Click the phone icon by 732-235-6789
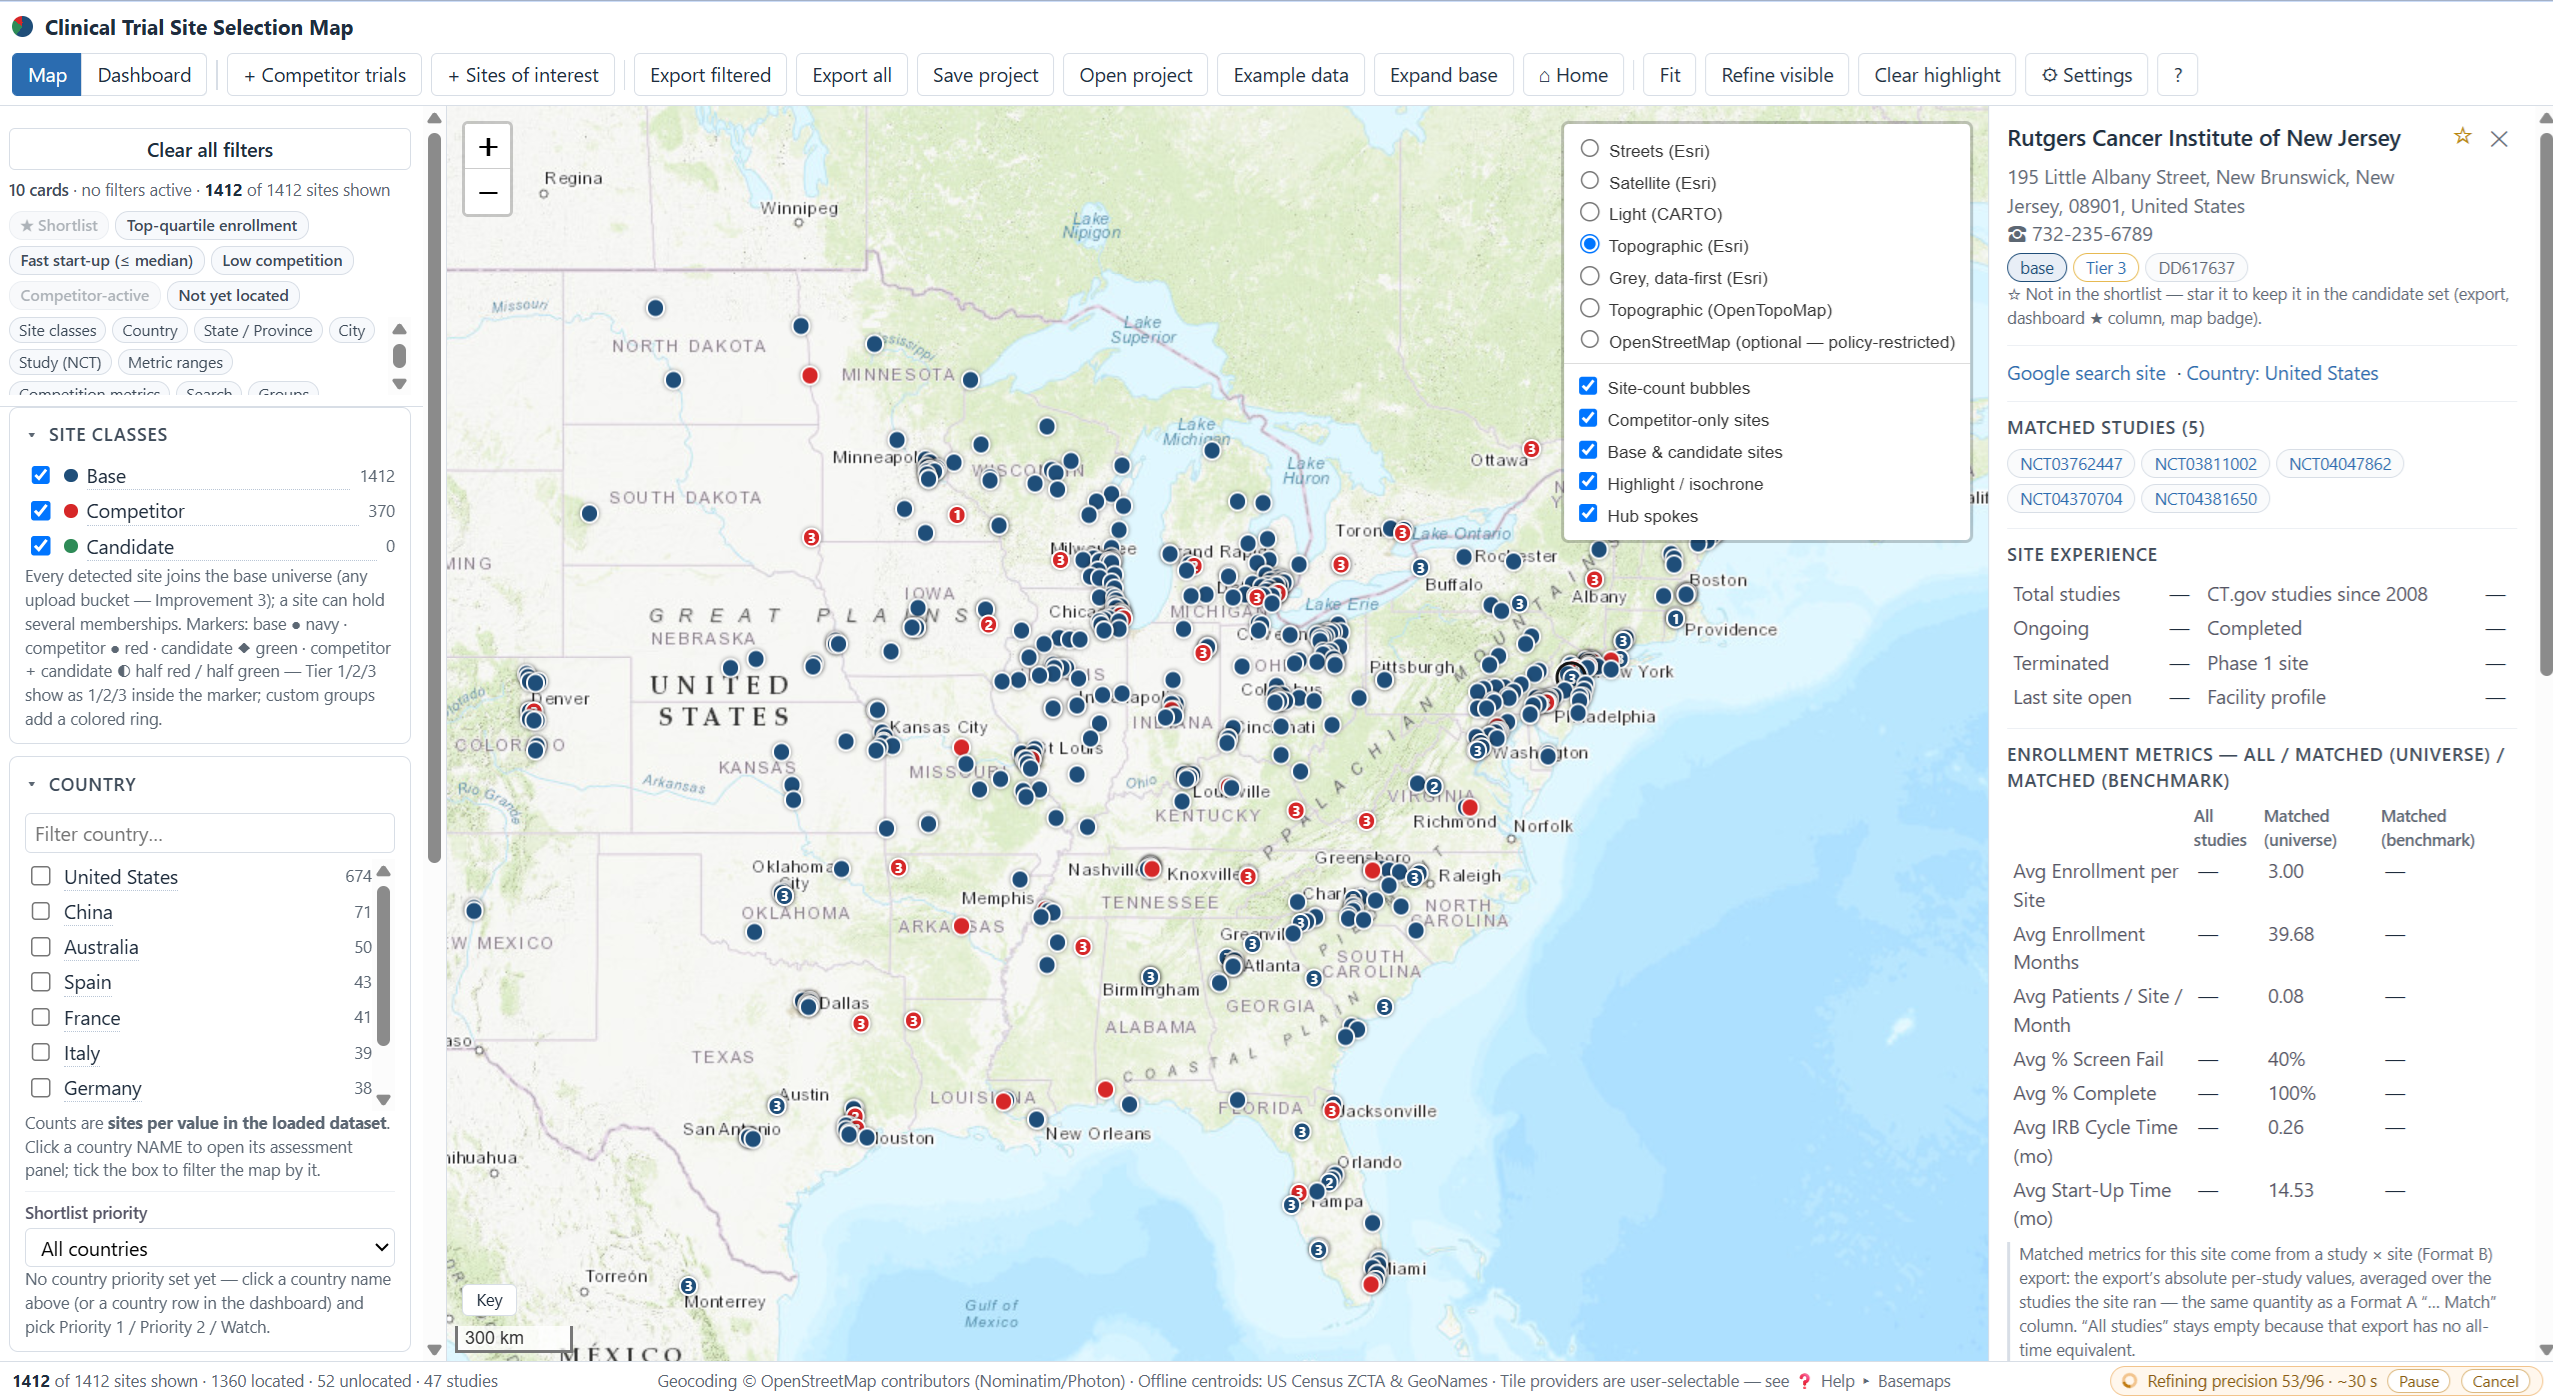 [x=2016, y=234]
